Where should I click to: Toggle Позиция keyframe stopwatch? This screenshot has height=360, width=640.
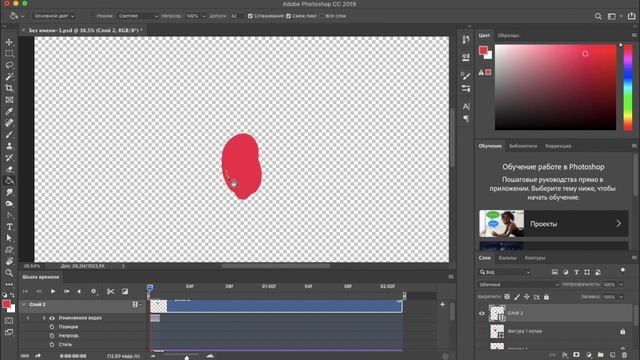click(x=52, y=327)
